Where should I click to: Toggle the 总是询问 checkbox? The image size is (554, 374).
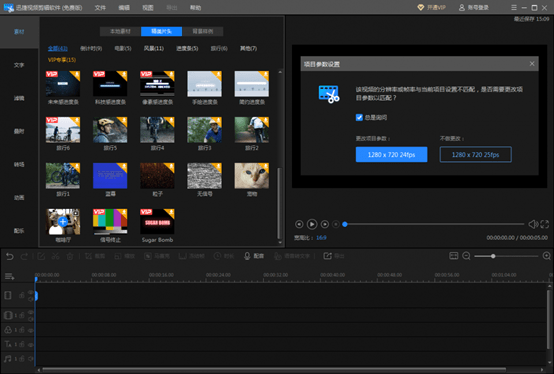click(359, 118)
